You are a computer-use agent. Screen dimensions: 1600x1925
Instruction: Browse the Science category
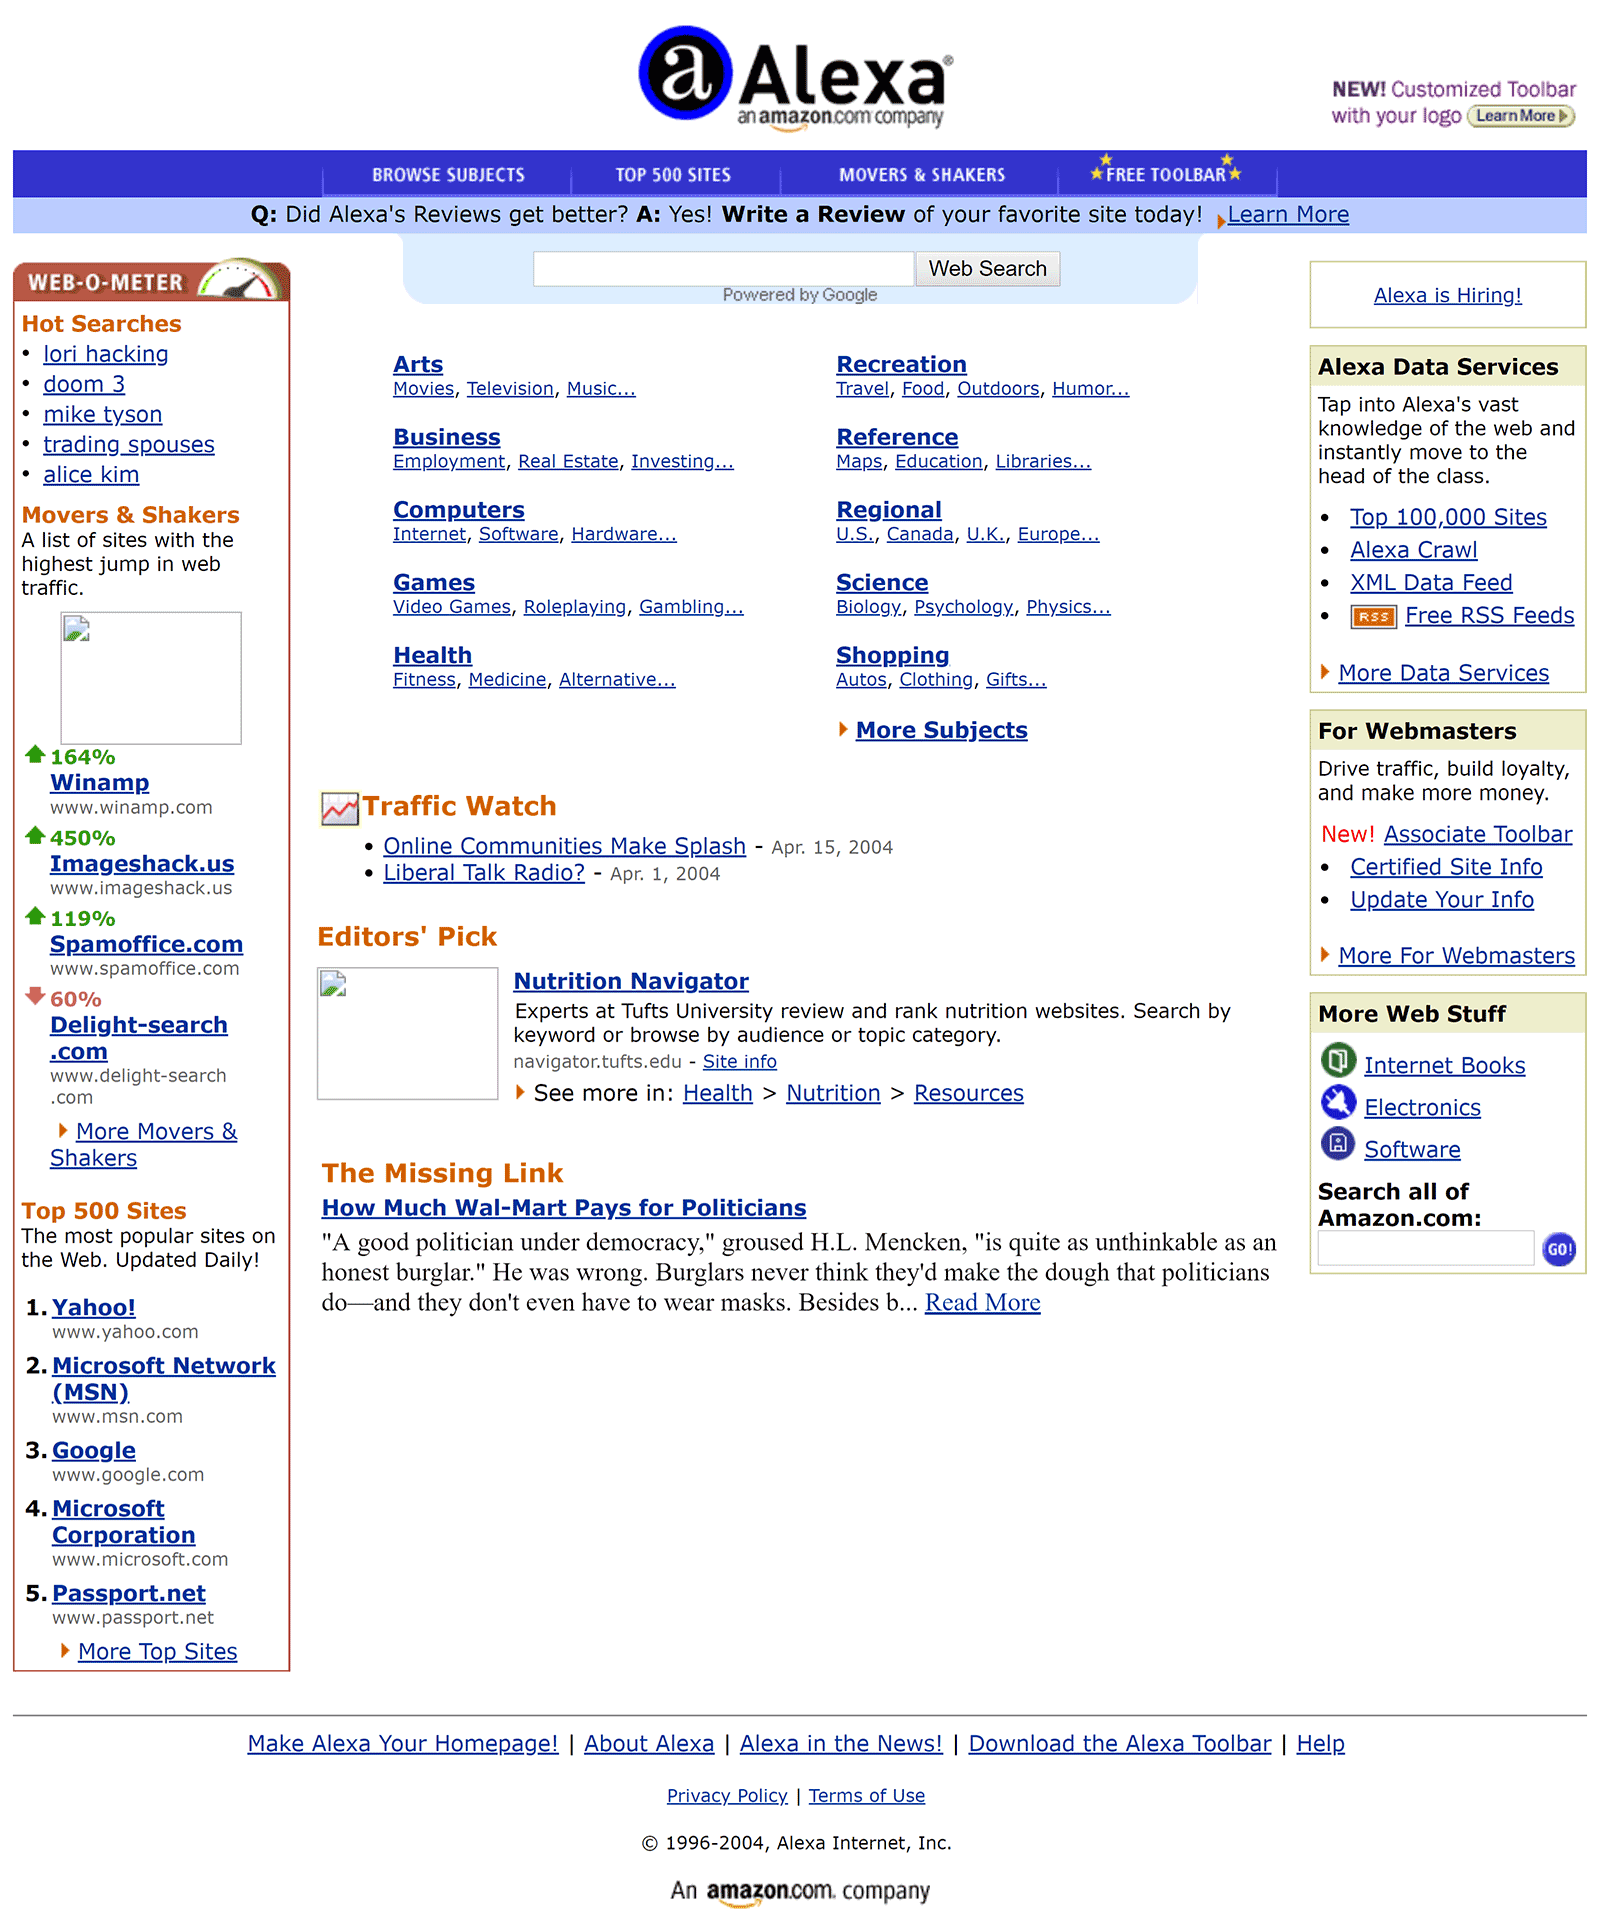tap(882, 583)
